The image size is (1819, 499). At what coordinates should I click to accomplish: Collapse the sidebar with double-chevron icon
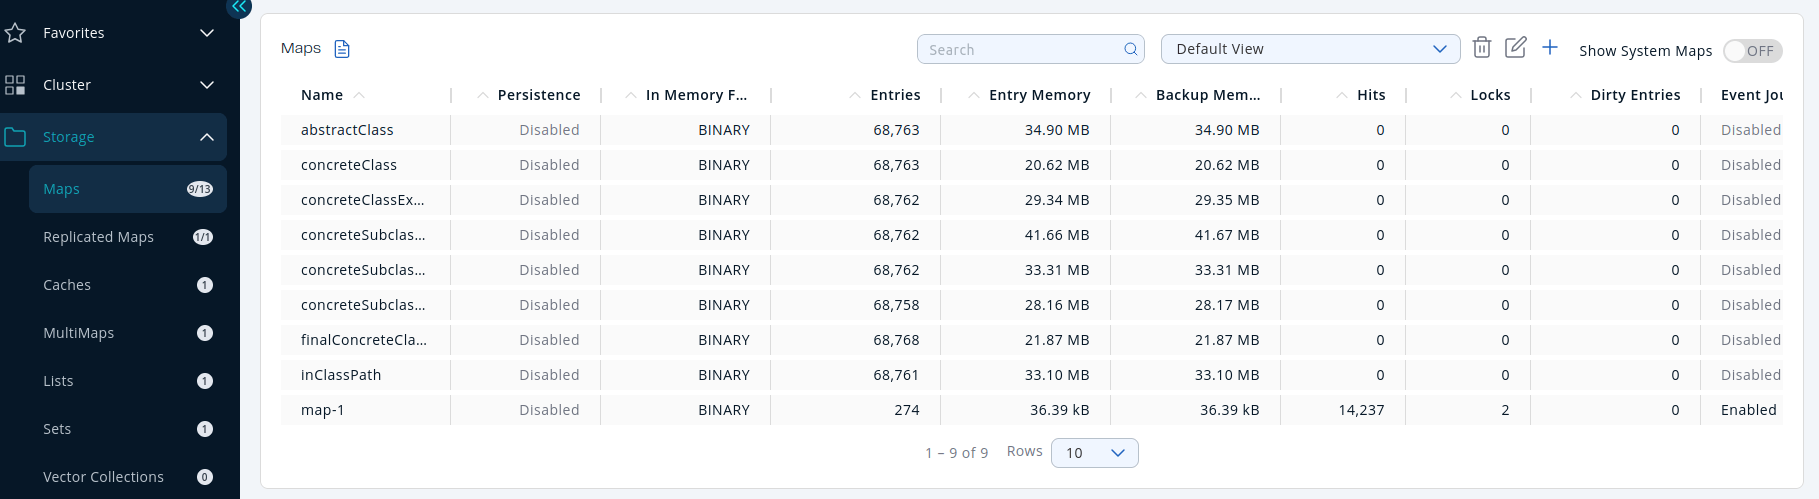pyautogui.click(x=239, y=7)
